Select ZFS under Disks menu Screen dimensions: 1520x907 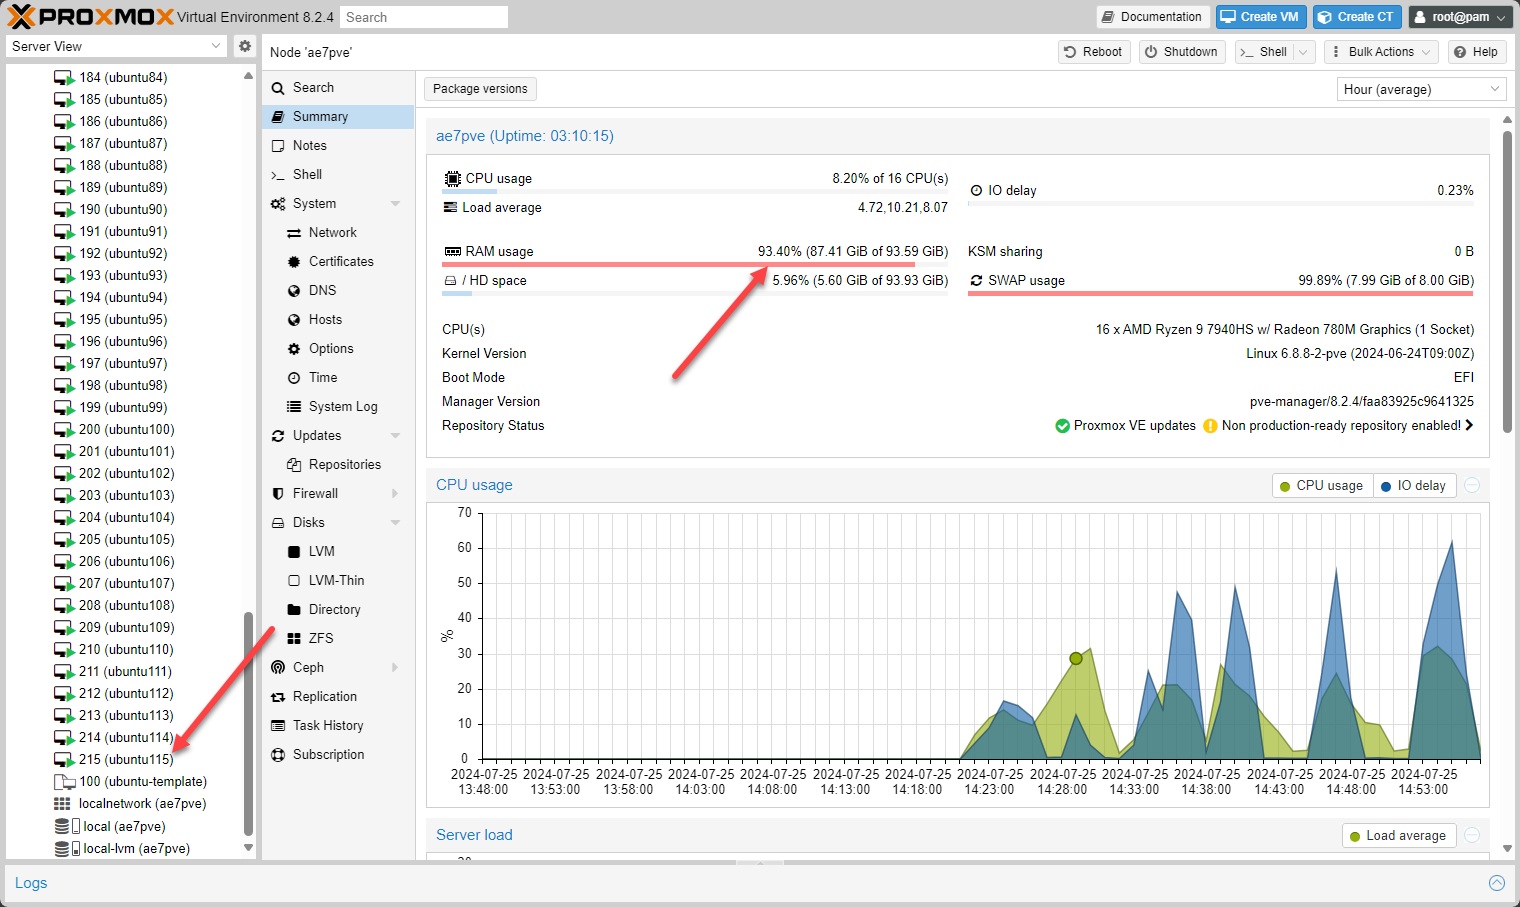pyautogui.click(x=320, y=638)
